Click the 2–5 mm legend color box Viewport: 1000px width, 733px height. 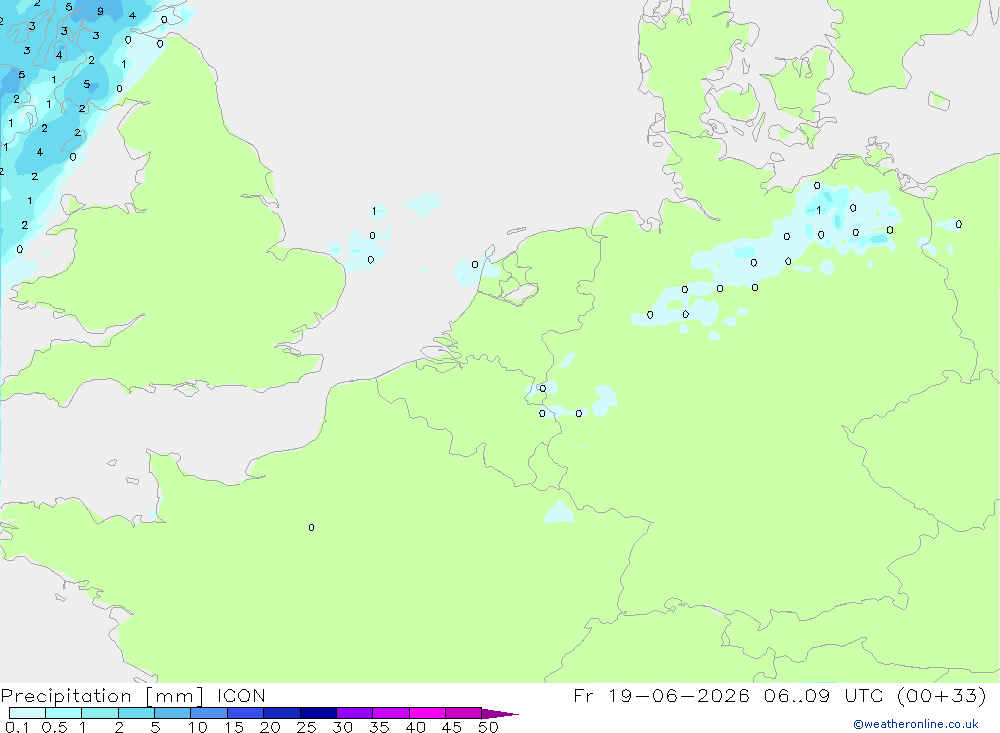[136, 713]
